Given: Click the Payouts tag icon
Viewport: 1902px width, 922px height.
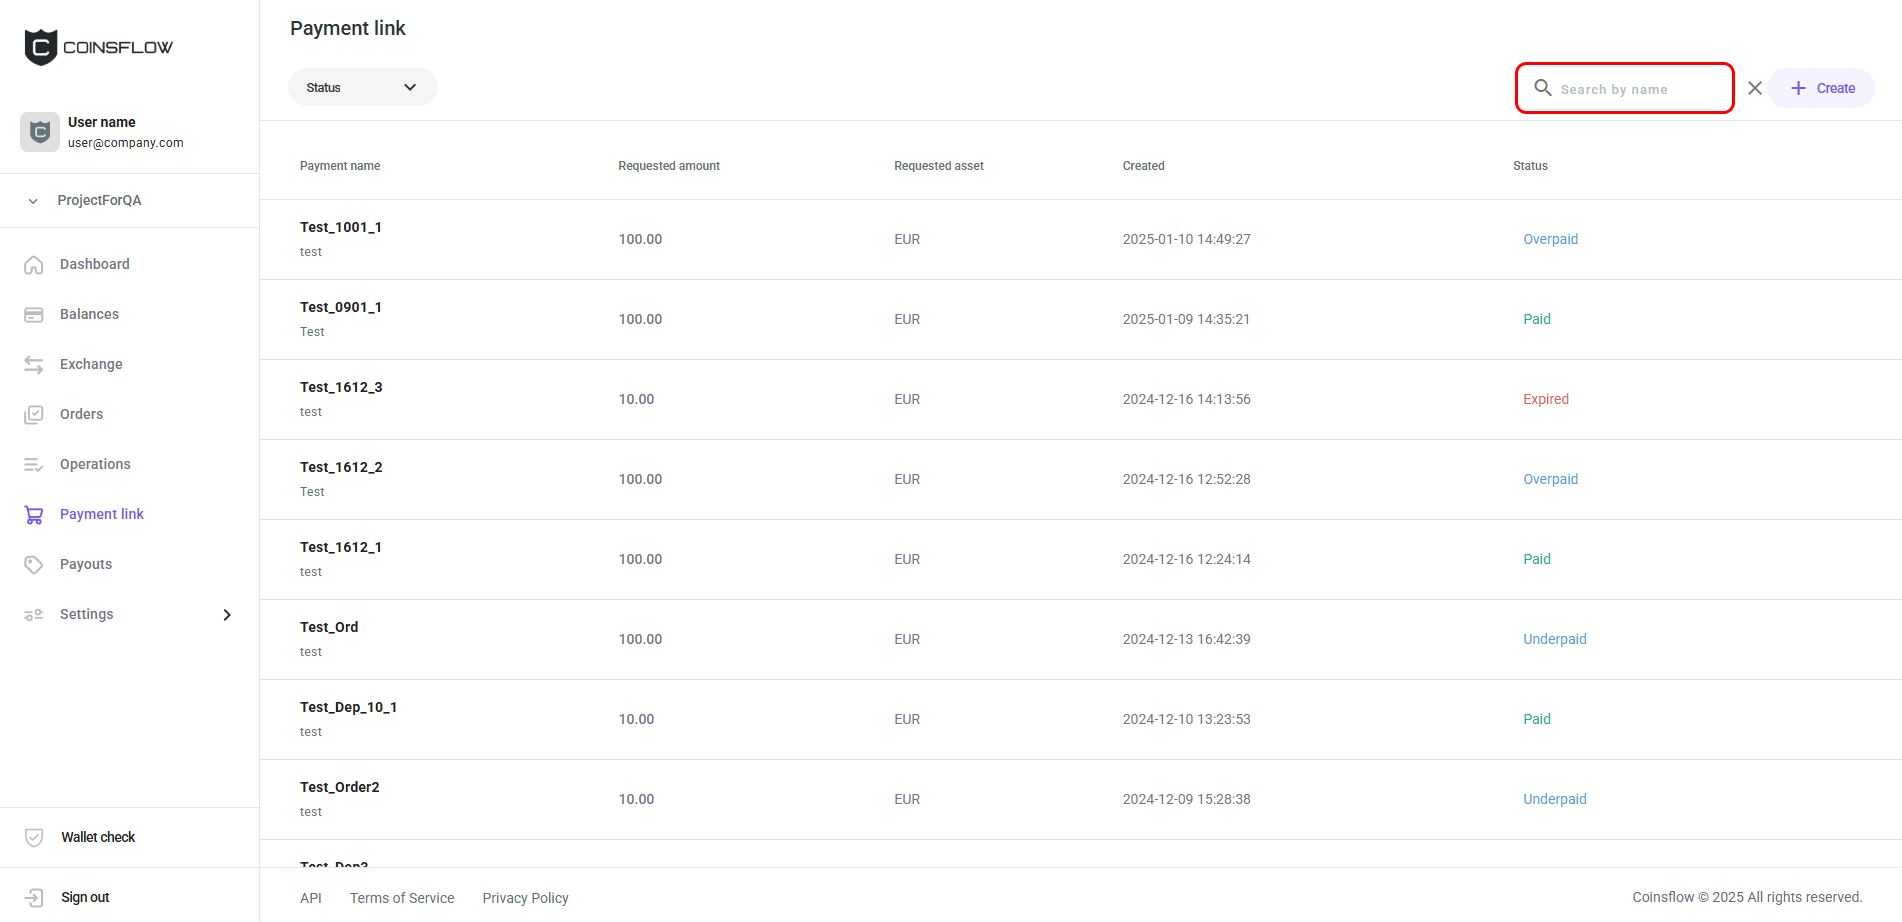Looking at the screenshot, I should point(34,565).
